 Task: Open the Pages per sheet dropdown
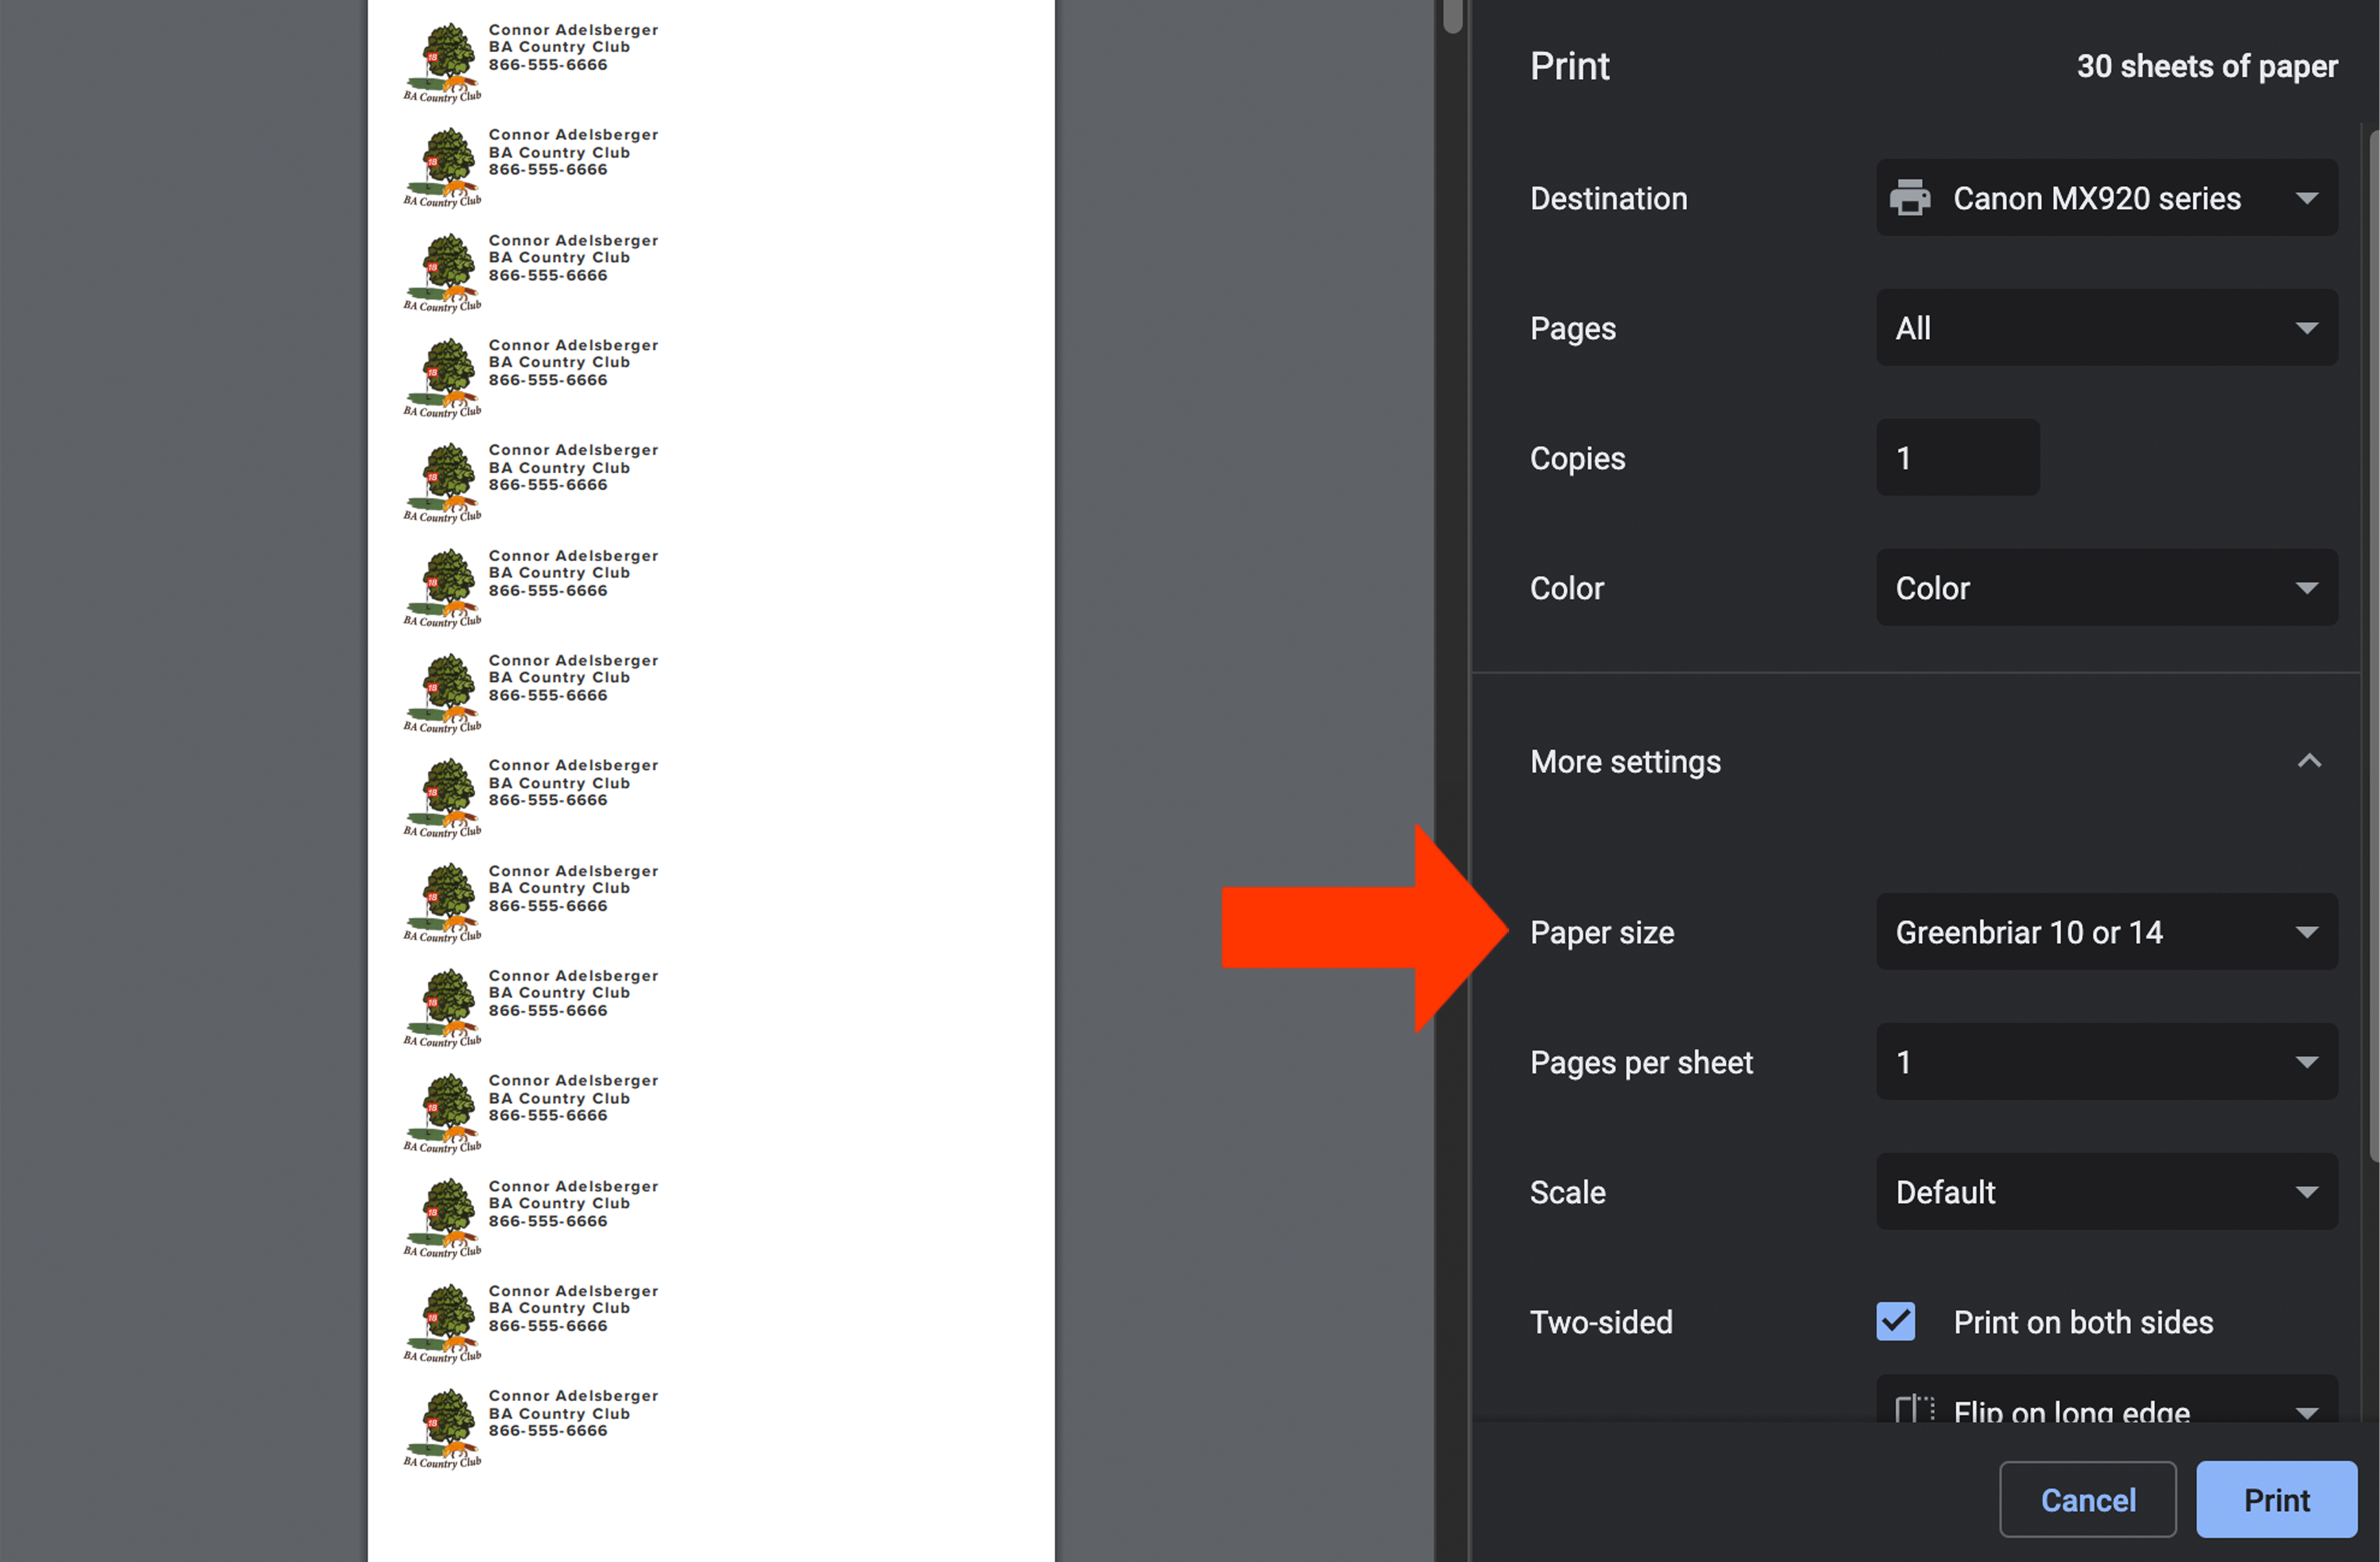click(2106, 1062)
